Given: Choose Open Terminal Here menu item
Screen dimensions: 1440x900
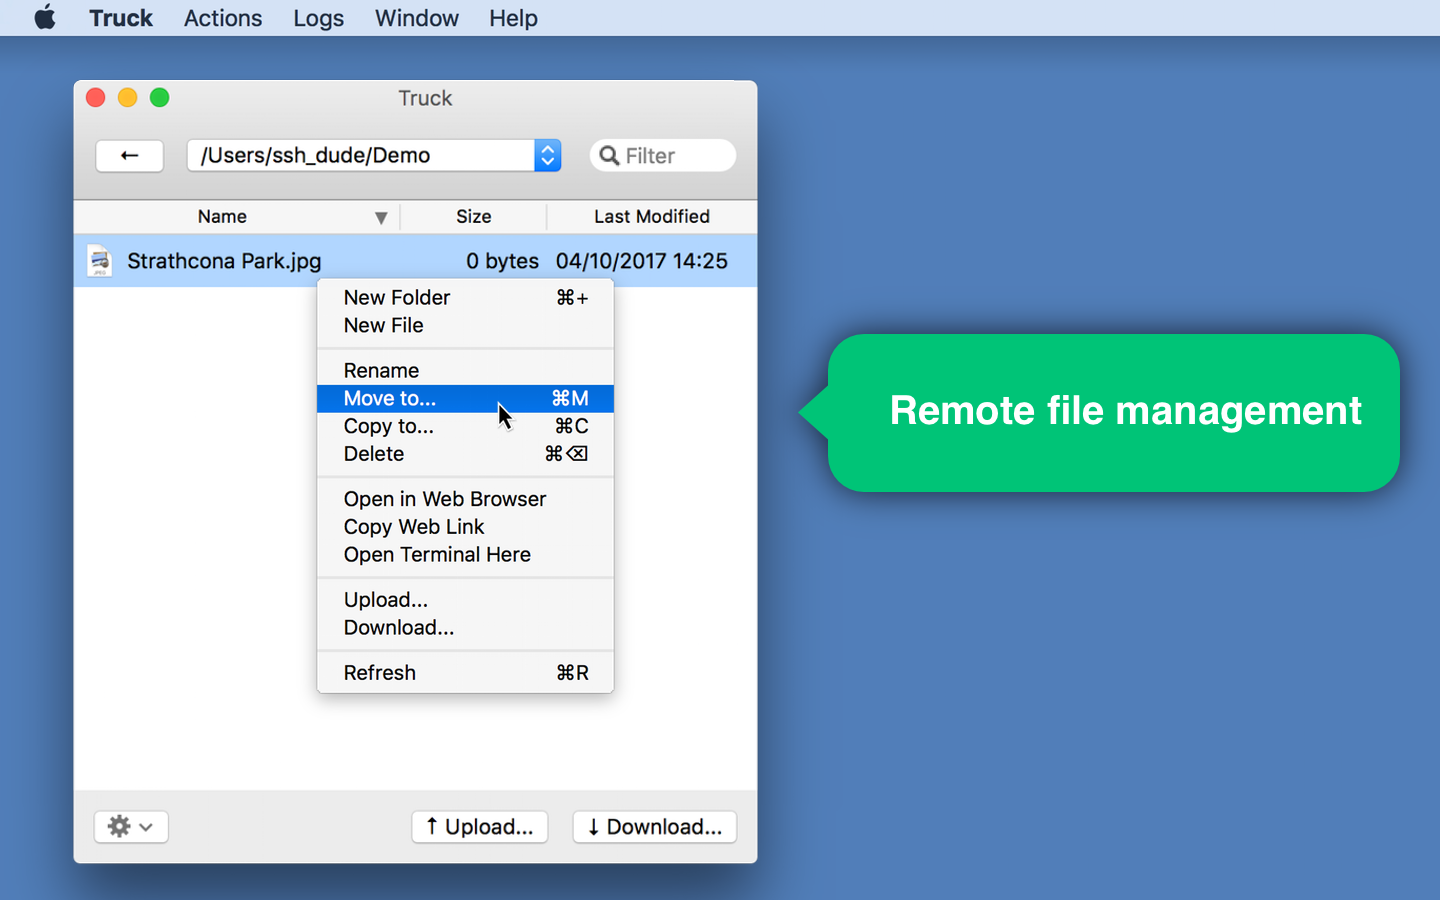Looking at the screenshot, I should (465, 555).
